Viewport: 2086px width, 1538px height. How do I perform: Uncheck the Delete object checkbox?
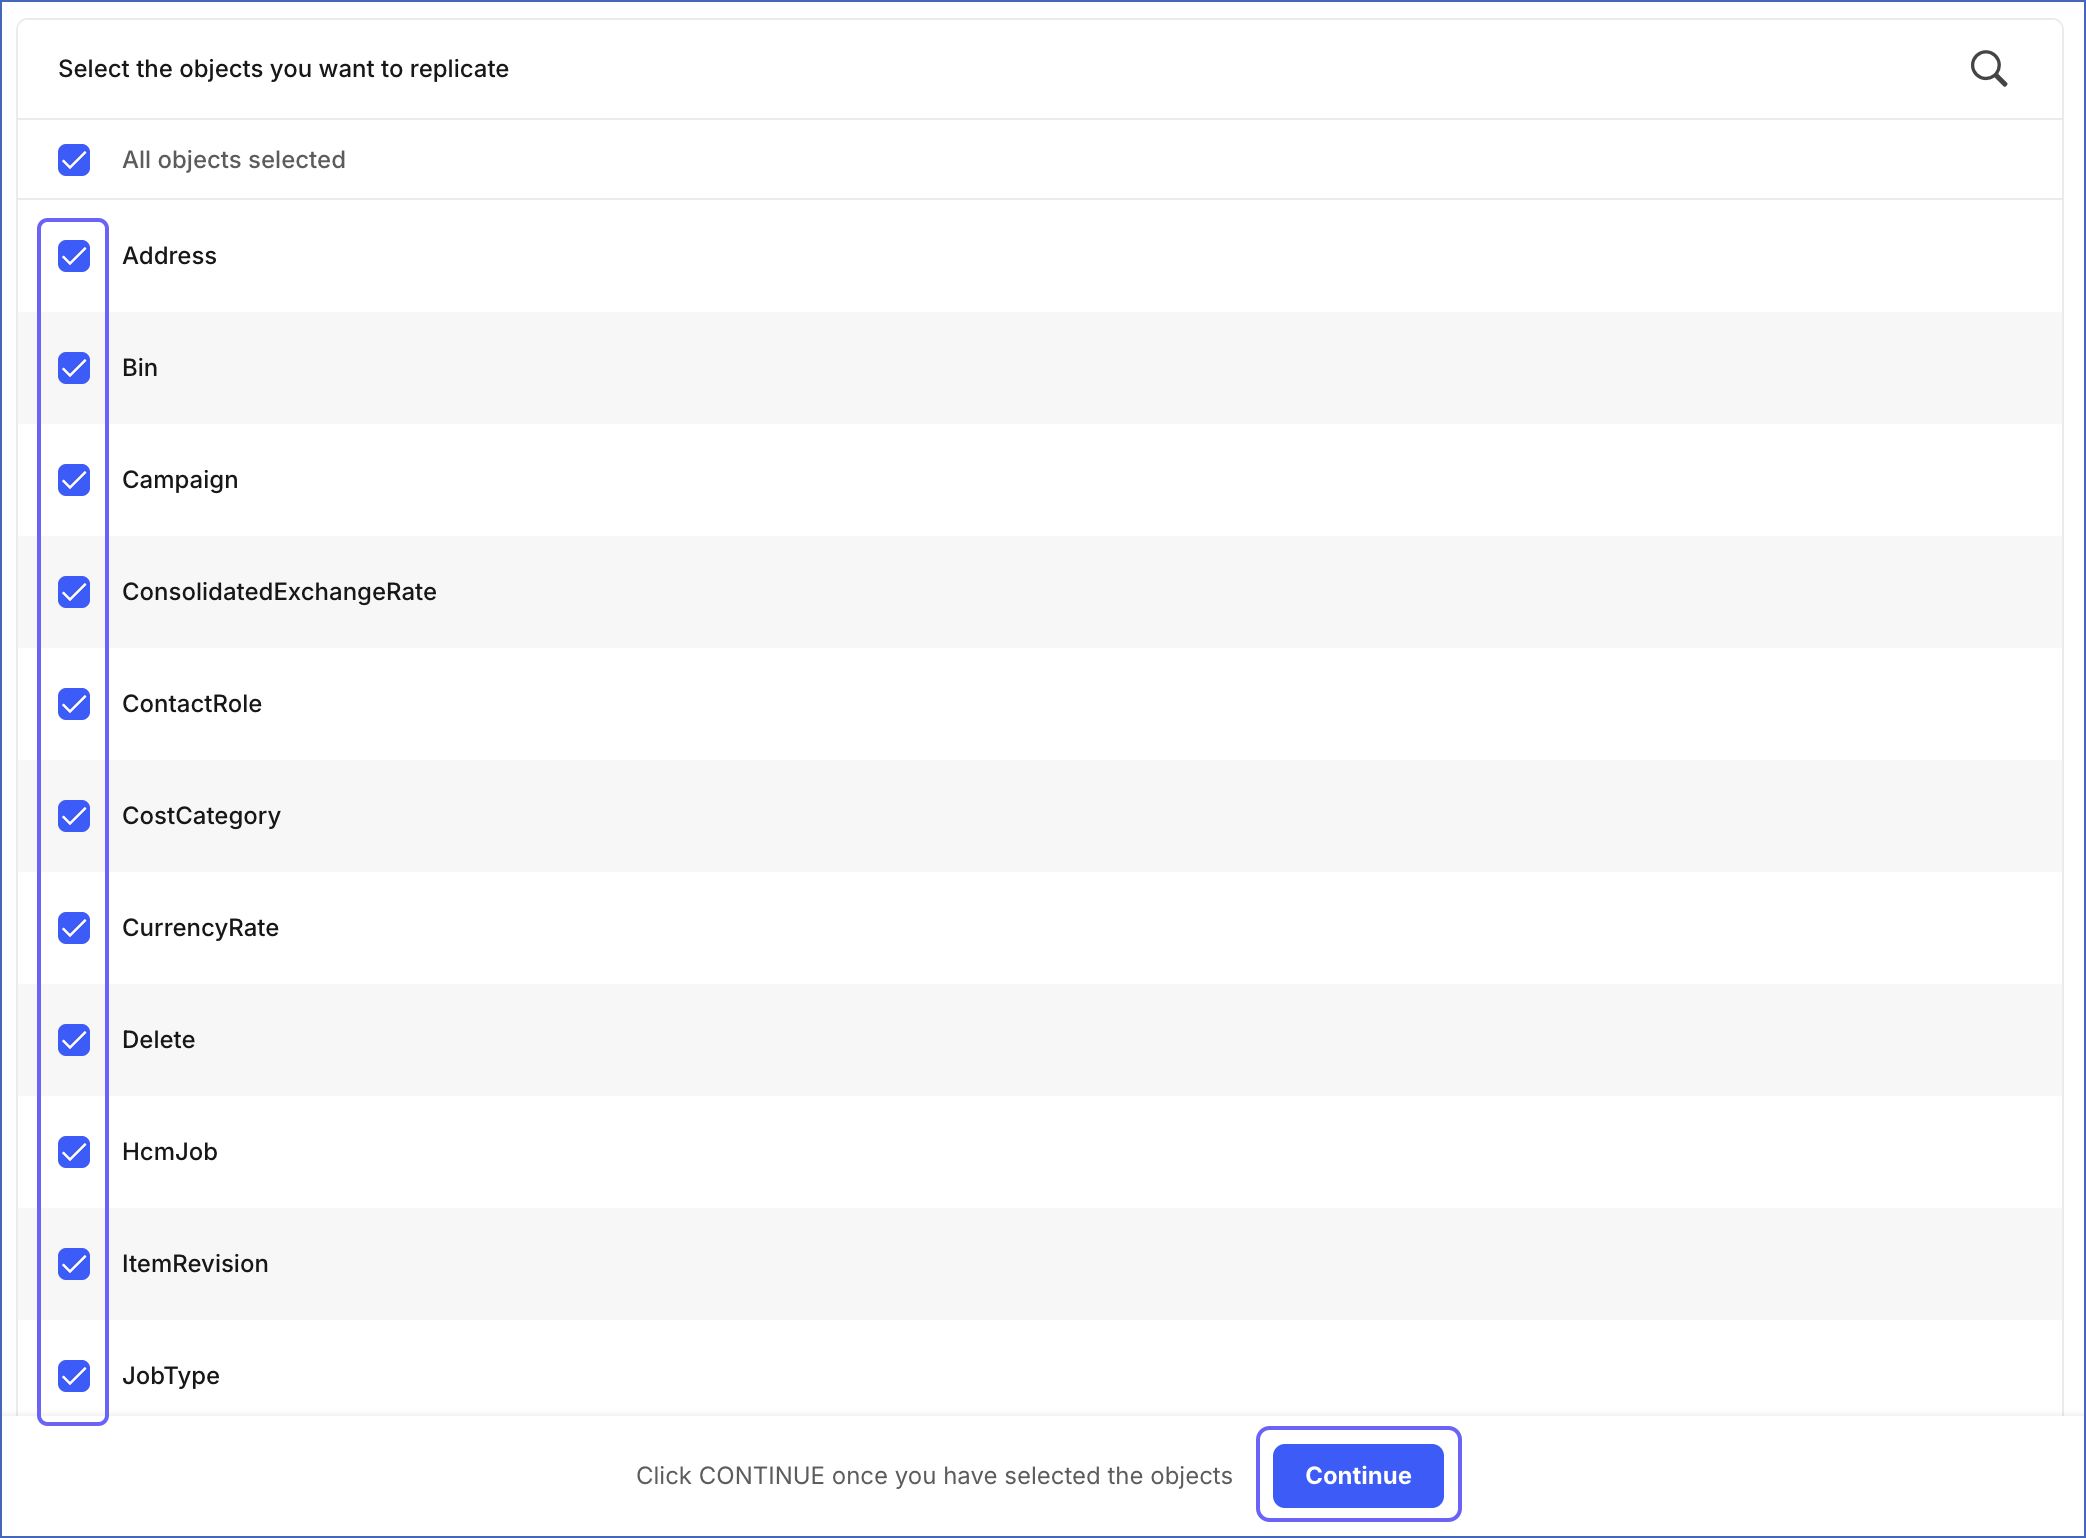point(73,1041)
